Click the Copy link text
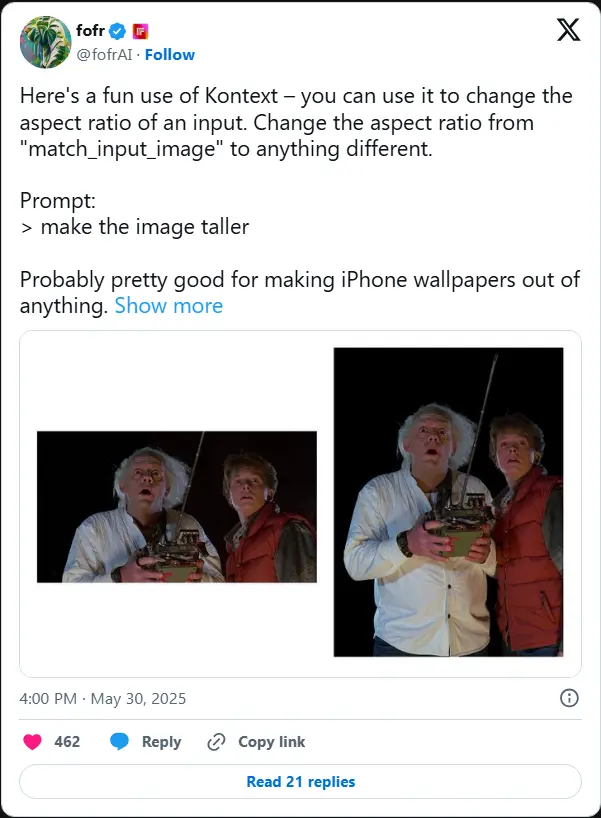Image resolution: width=601 pixels, height=818 pixels. pyautogui.click(x=271, y=742)
